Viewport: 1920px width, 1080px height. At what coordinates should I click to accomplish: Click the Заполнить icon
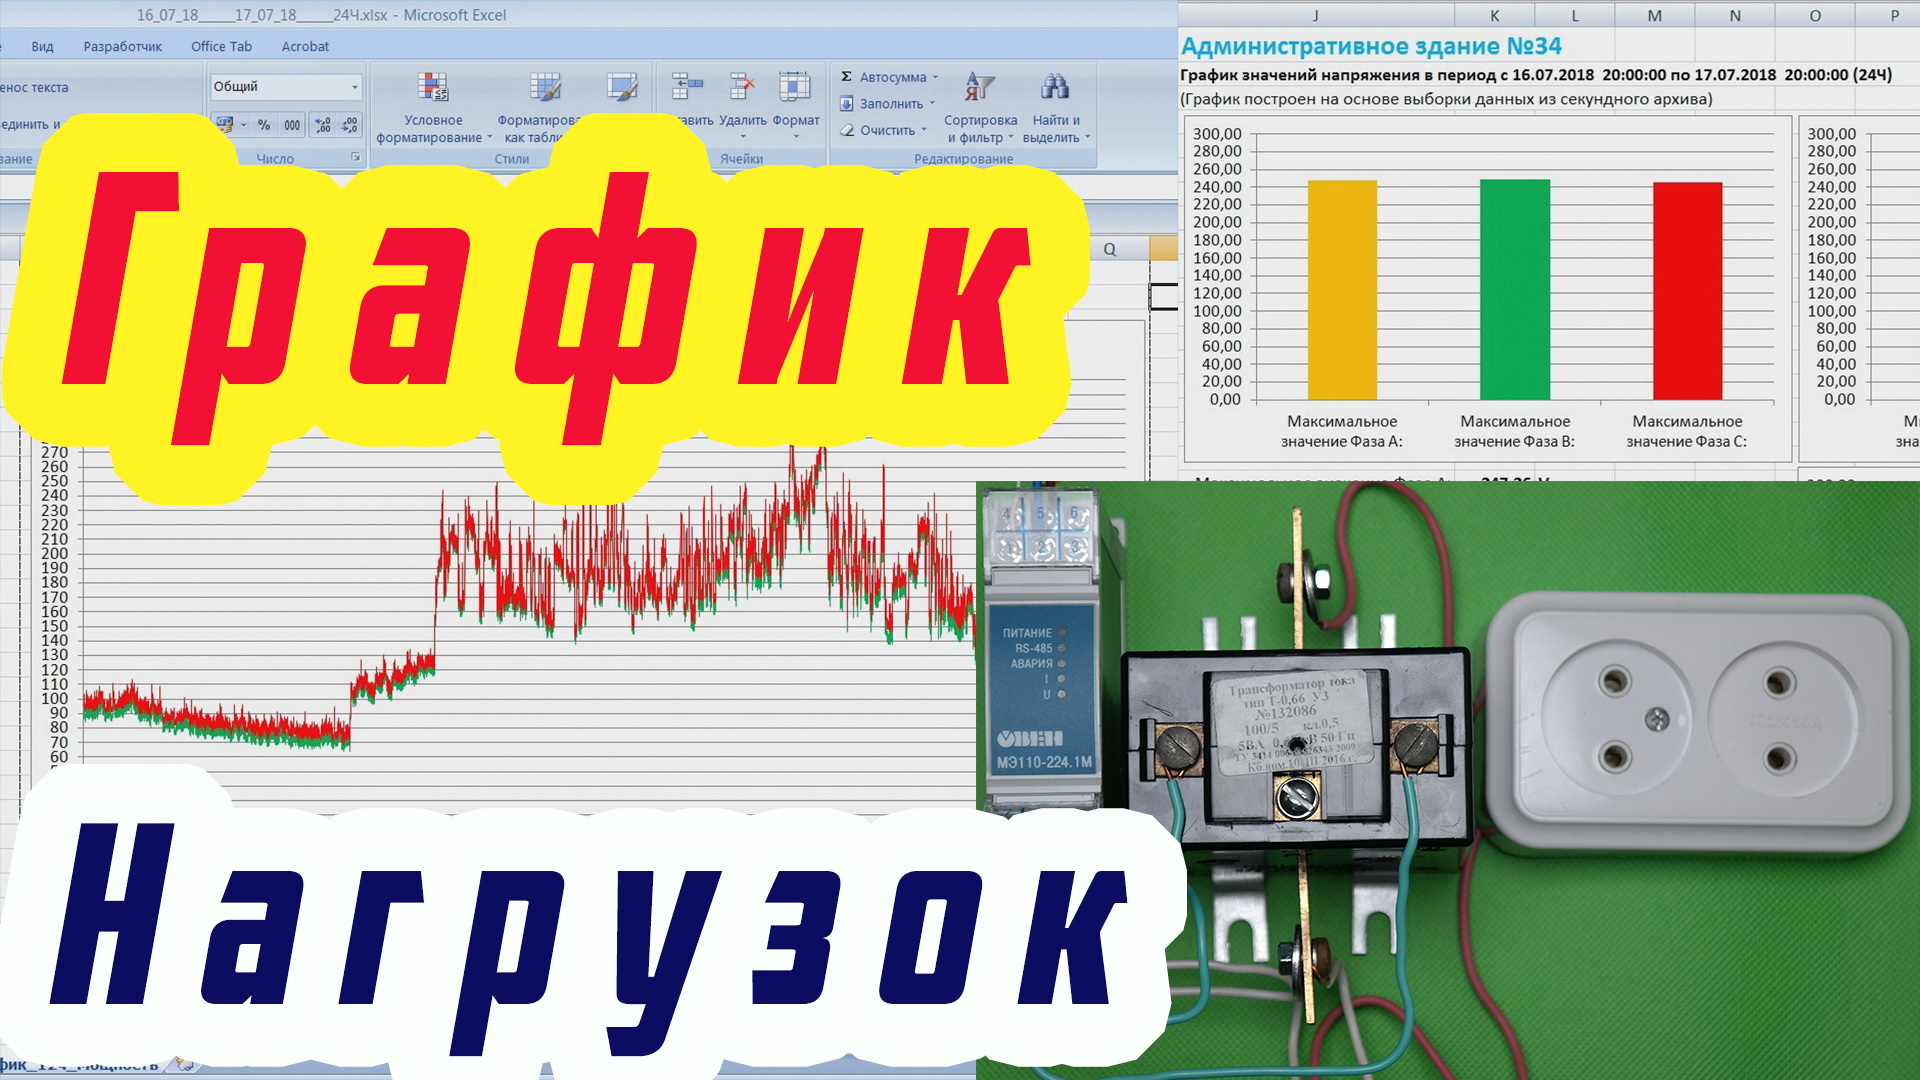click(847, 104)
